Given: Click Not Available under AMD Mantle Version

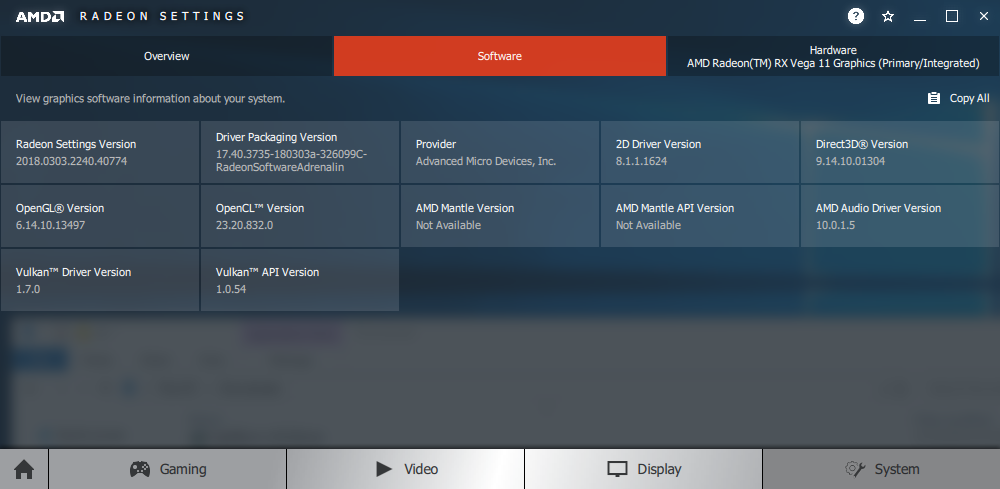Looking at the screenshot, I should tap(448, 225).
